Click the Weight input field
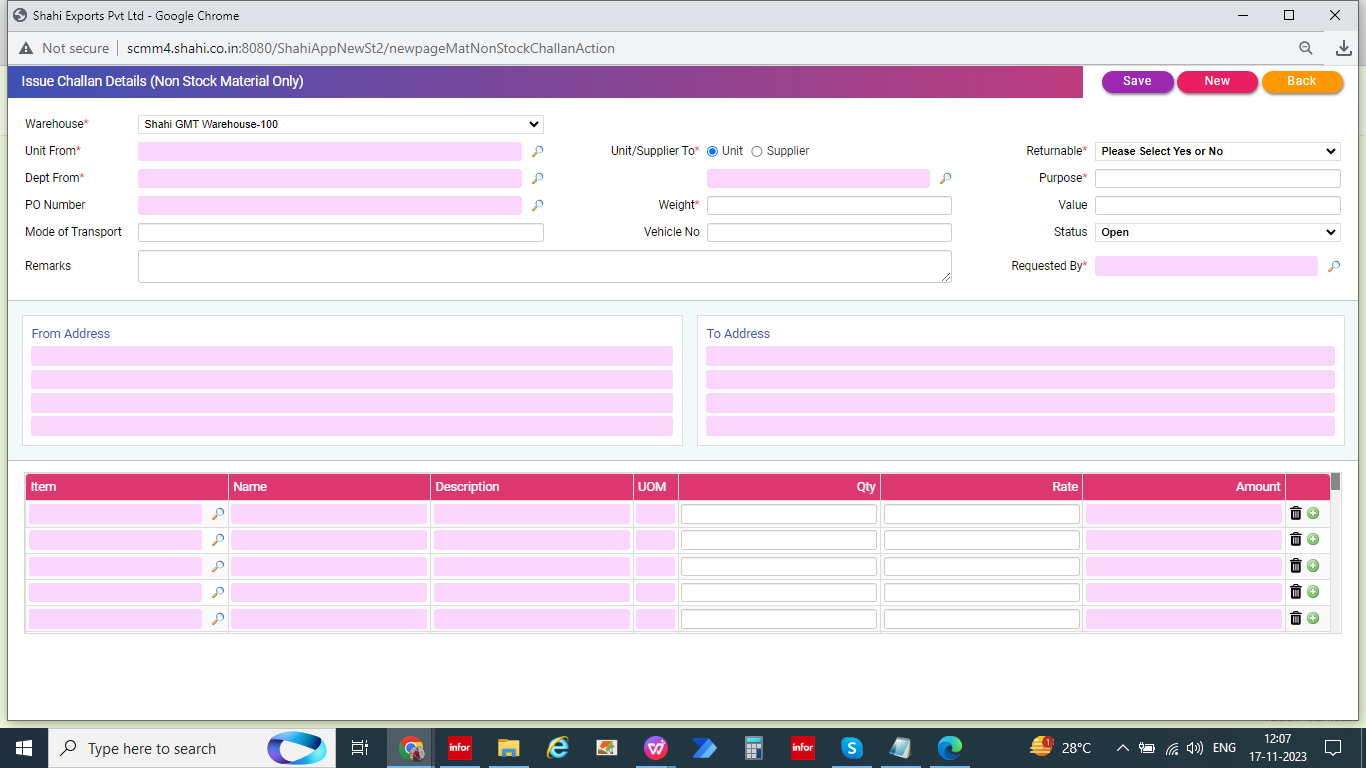Screen dimensions: 1366x768 (829, 205)
